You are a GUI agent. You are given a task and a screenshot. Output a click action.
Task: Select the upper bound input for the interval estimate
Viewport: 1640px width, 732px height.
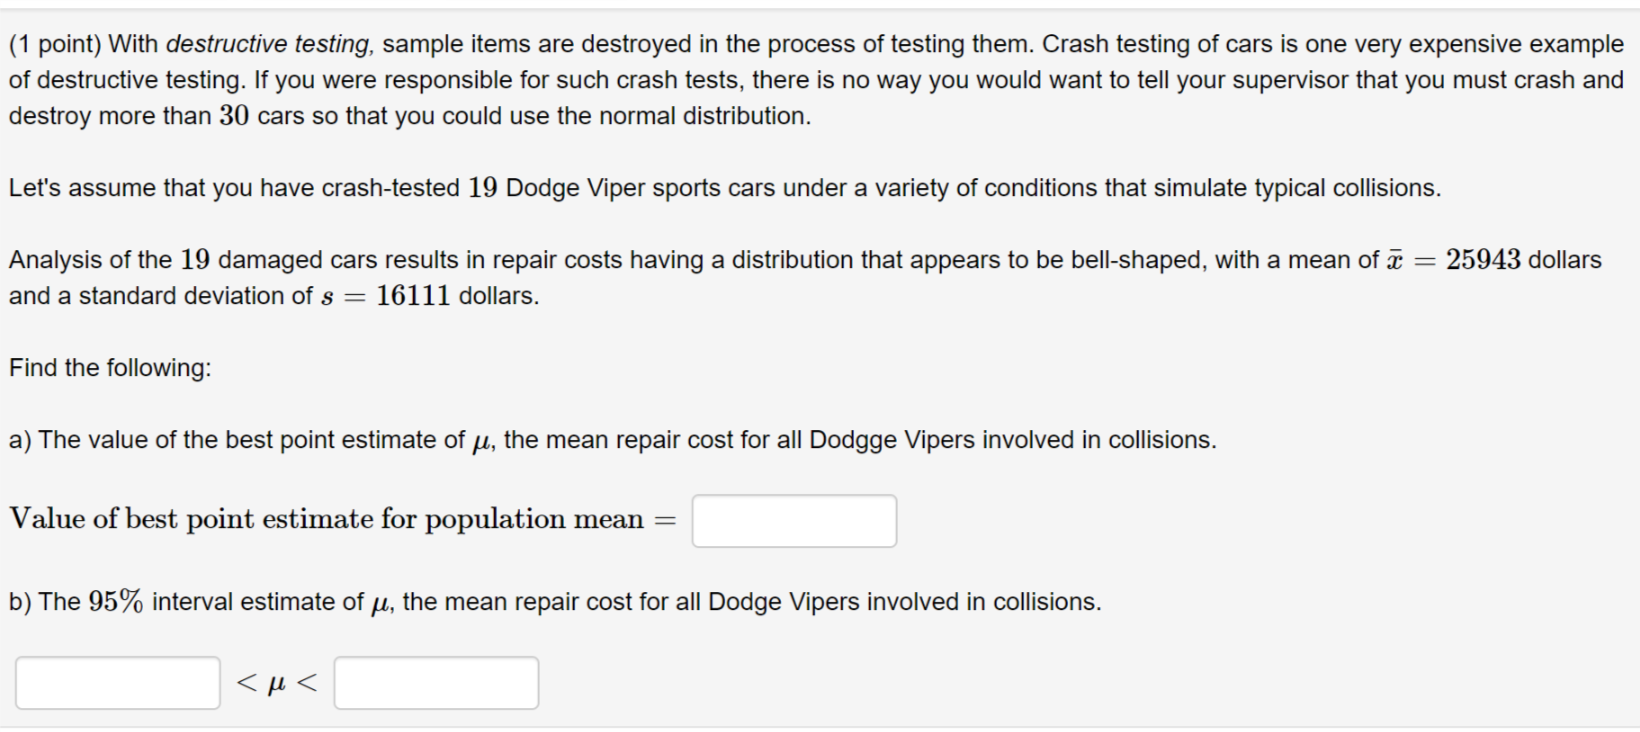(x=437, y=682)
